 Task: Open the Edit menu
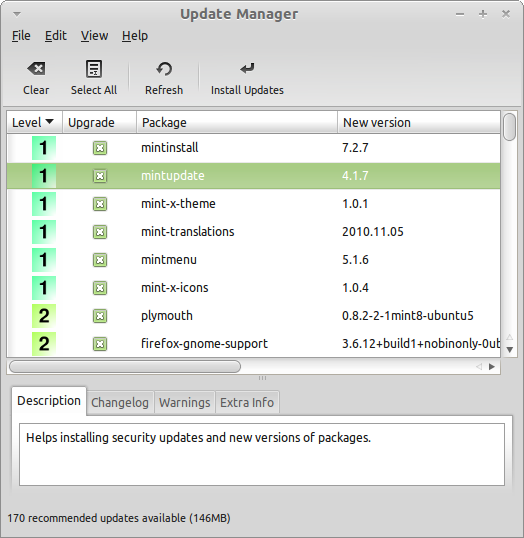(x=56, y=36)
